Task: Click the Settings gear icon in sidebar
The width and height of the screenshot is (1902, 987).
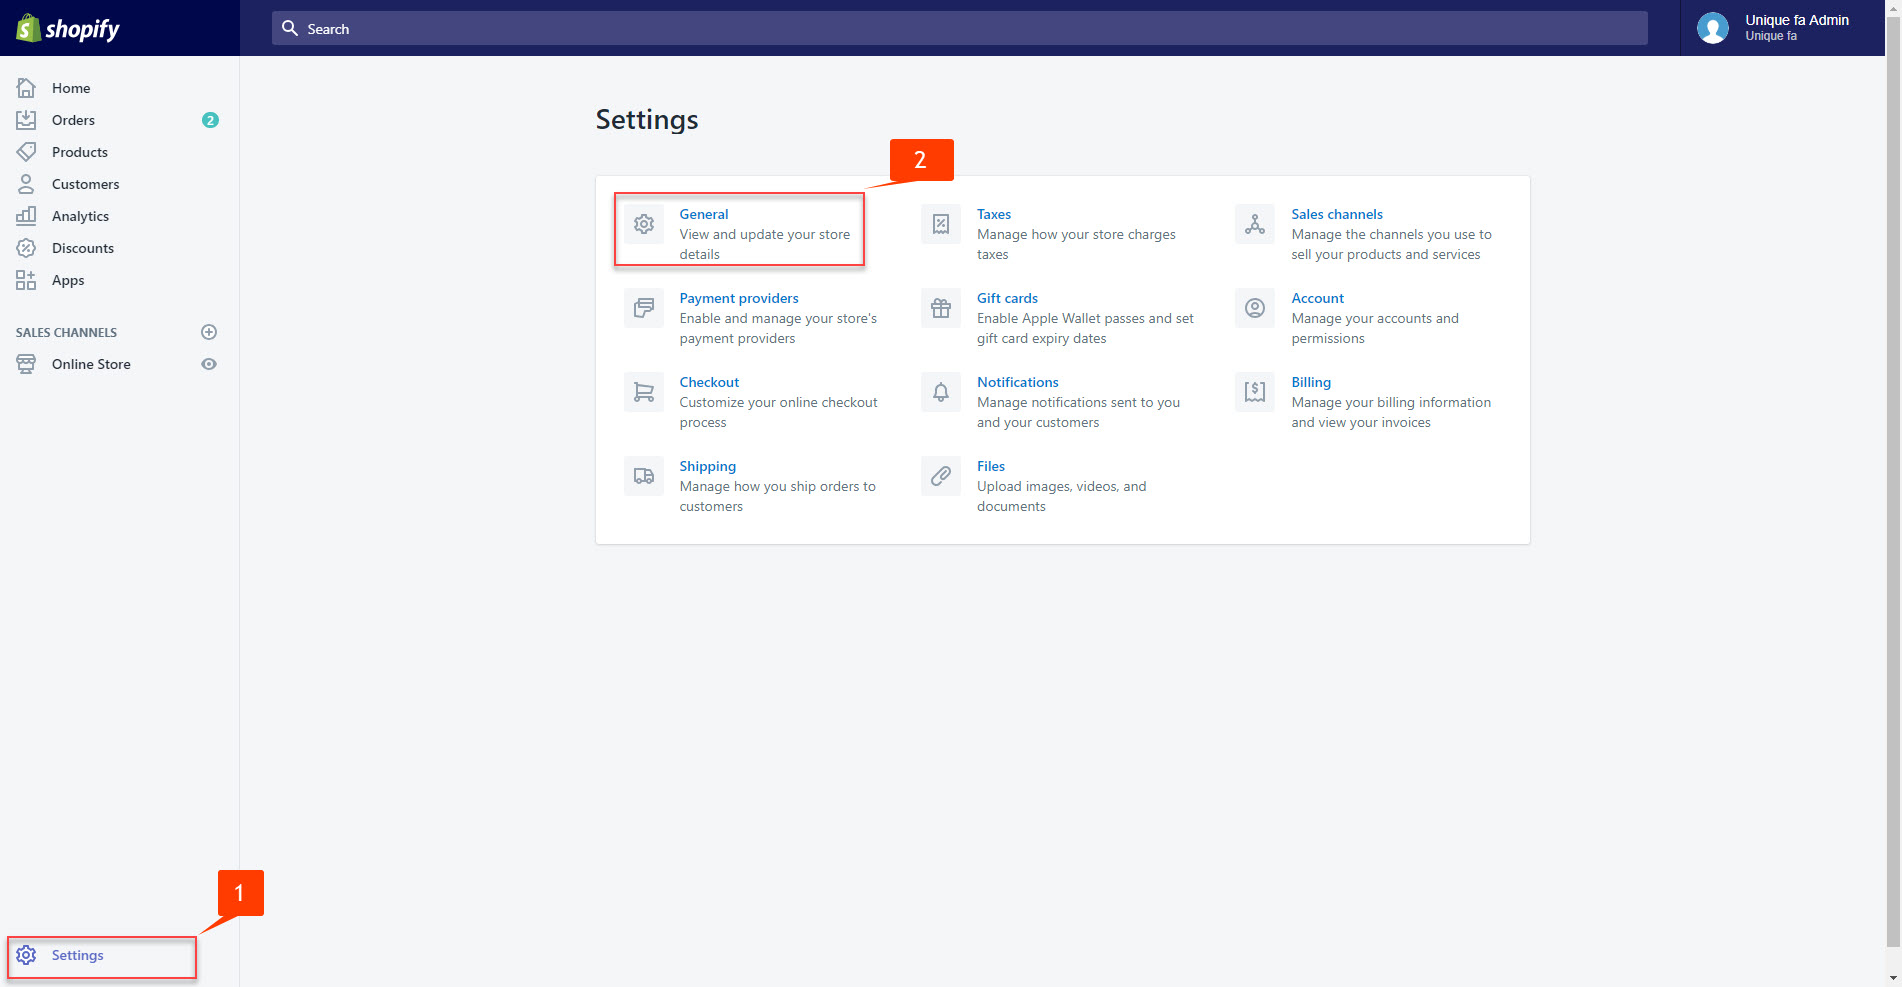Action: click(x=26, y=955)
